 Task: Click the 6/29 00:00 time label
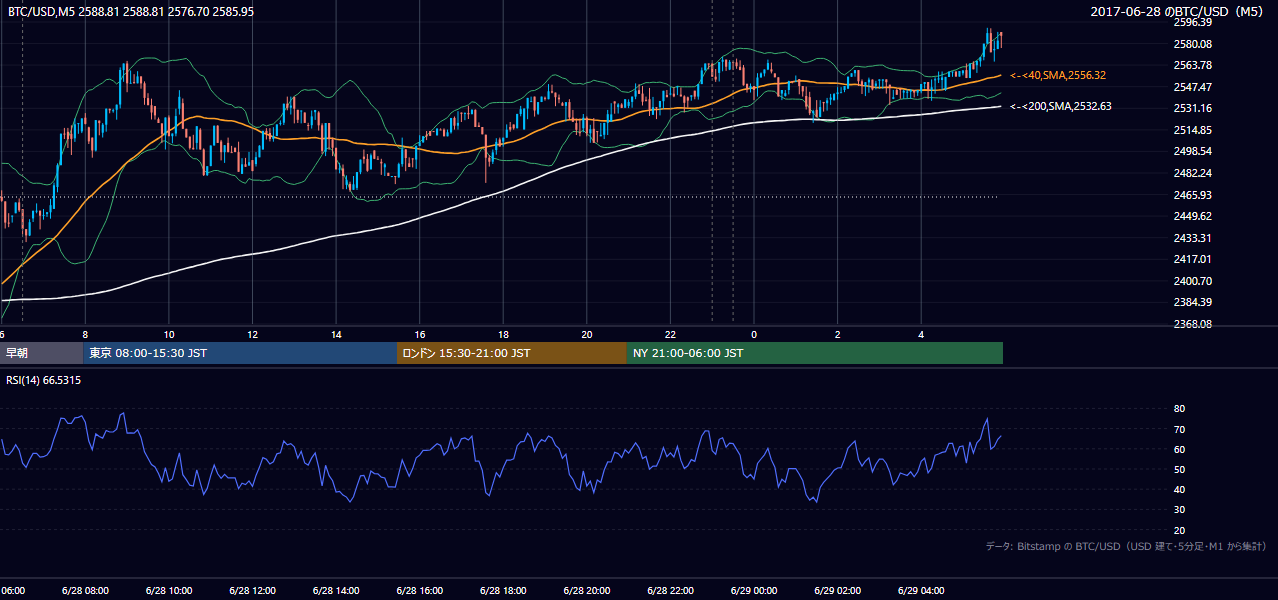coord(754,590)
